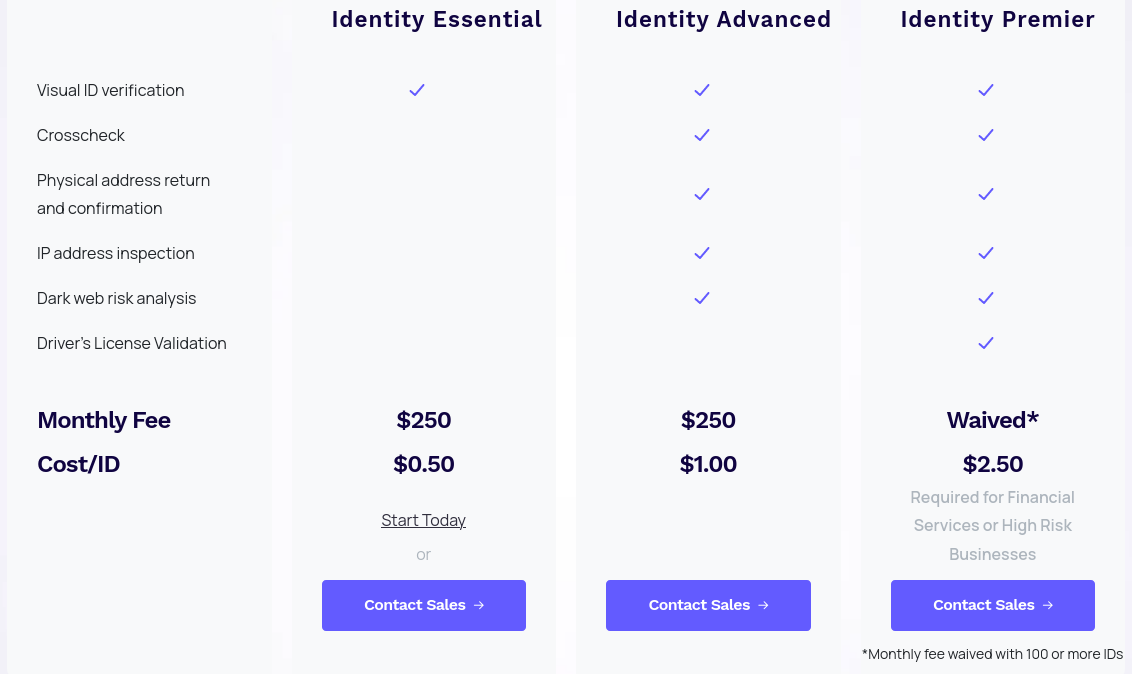Click Crosscheck checkmark under Identity Advanced

pos(702,135)
